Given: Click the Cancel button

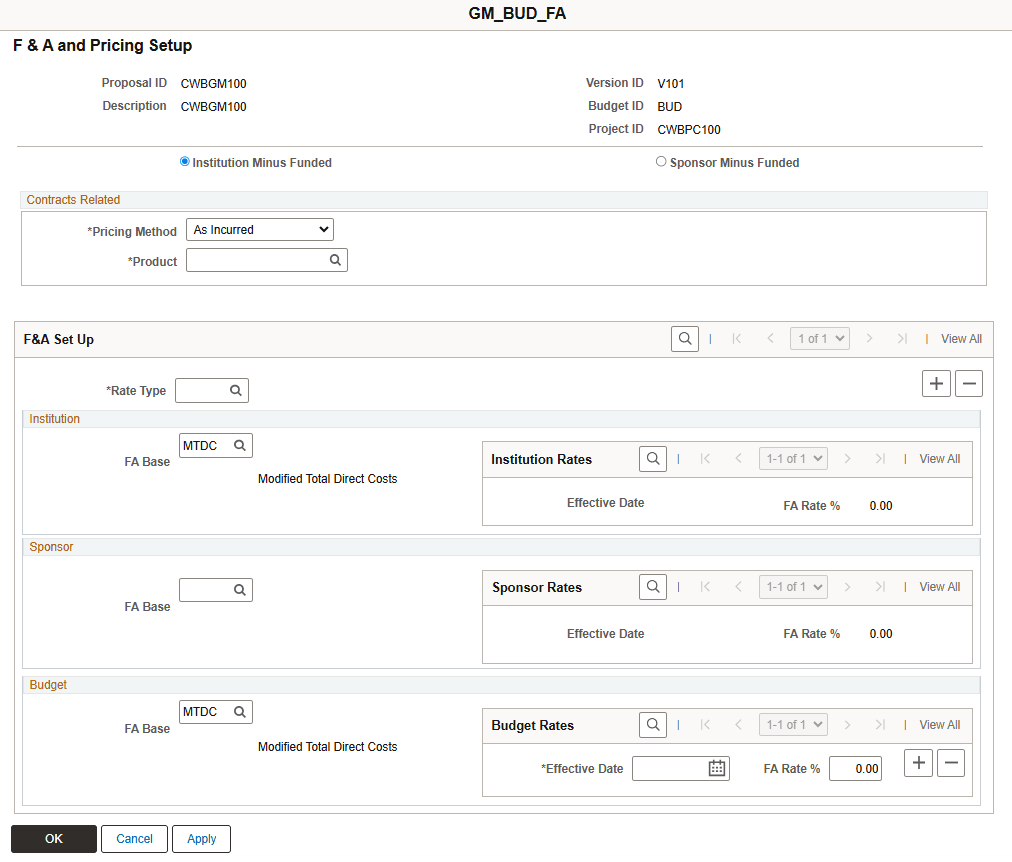Looking at the screenshot, I should pyautogui.click(x=134, y=838).
